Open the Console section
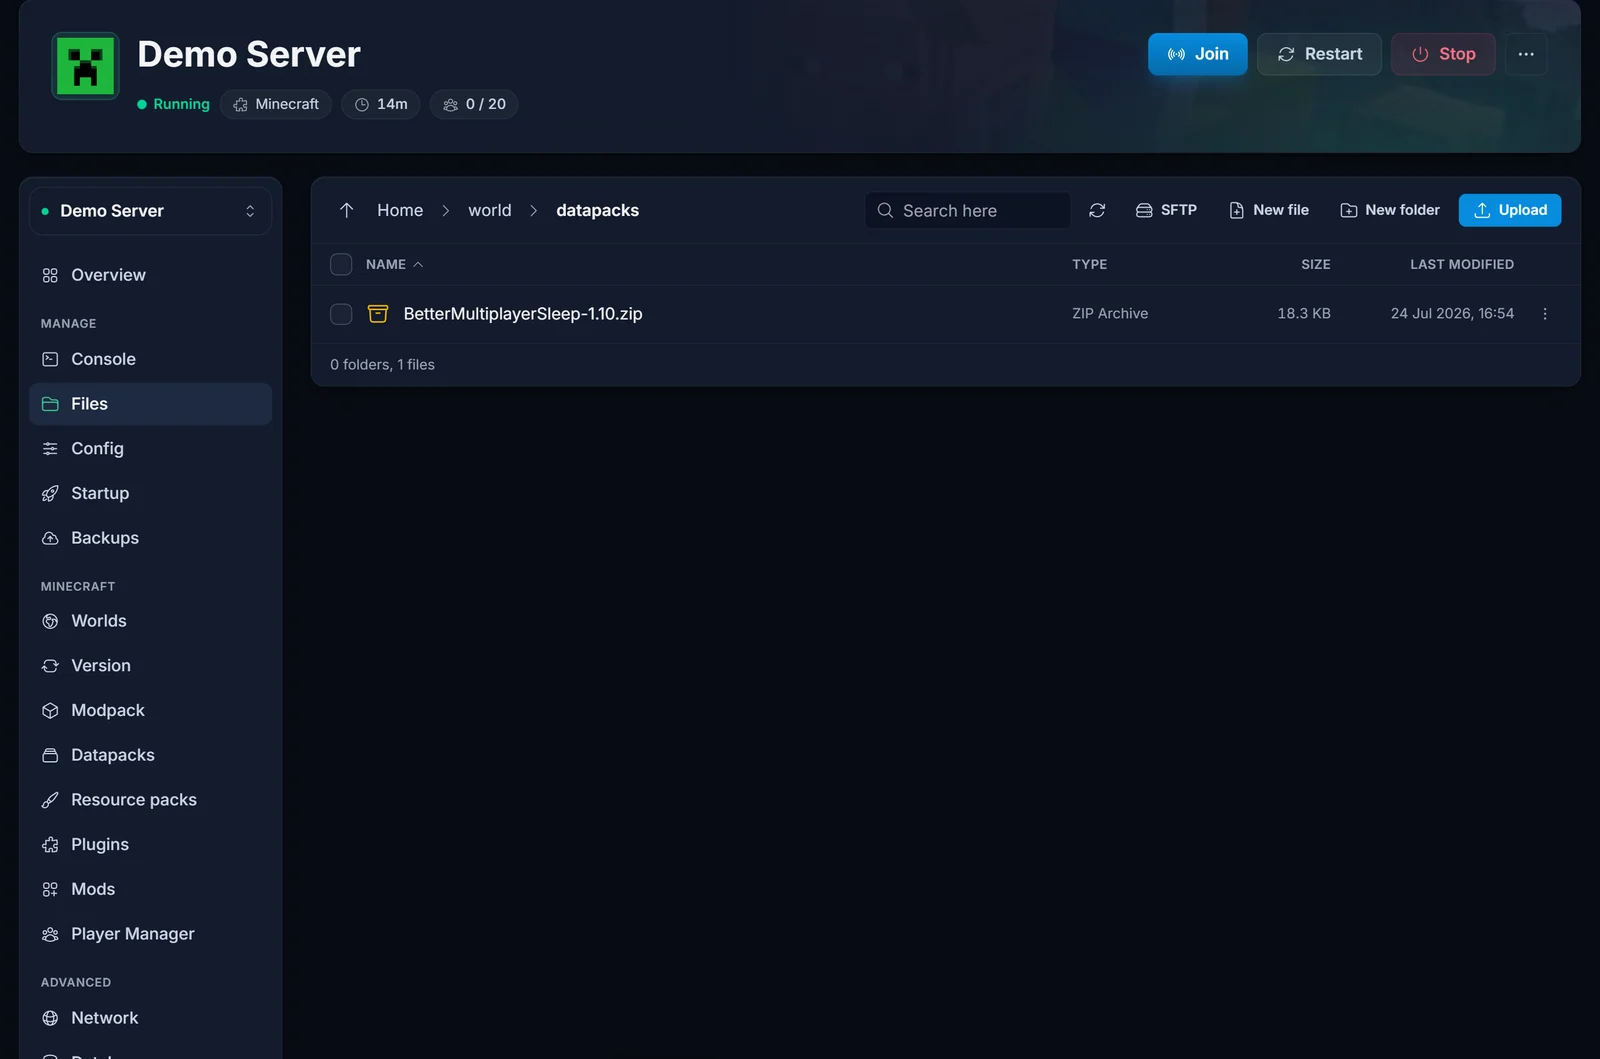1600x1059 pixels. tap(150, 359)
